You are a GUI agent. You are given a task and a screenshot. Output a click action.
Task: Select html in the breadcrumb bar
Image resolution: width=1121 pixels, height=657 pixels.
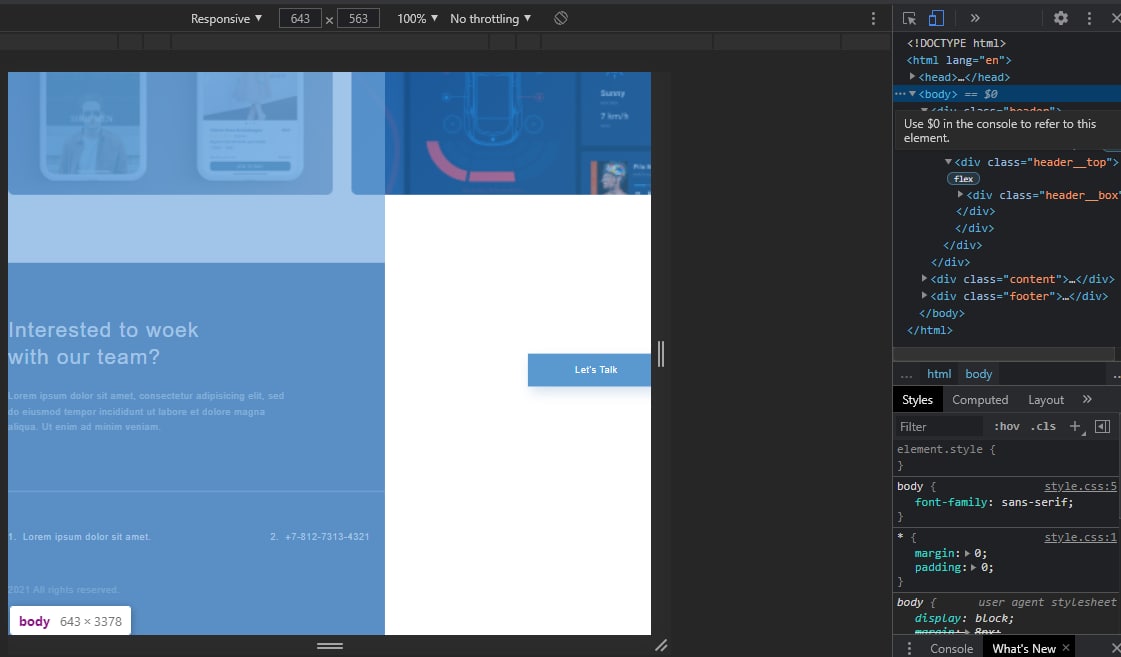click(x=939, y=374)
